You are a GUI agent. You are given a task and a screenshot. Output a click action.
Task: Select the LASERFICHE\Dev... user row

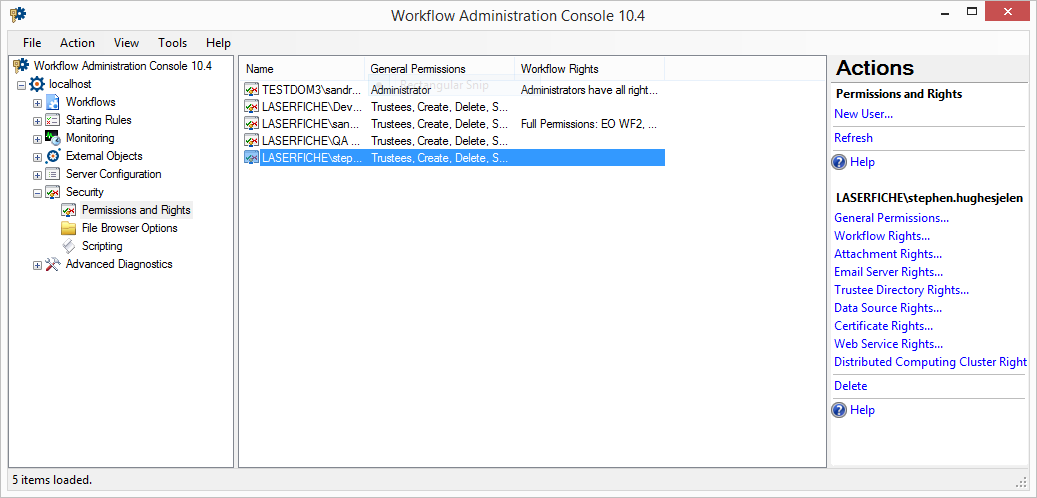454,106
